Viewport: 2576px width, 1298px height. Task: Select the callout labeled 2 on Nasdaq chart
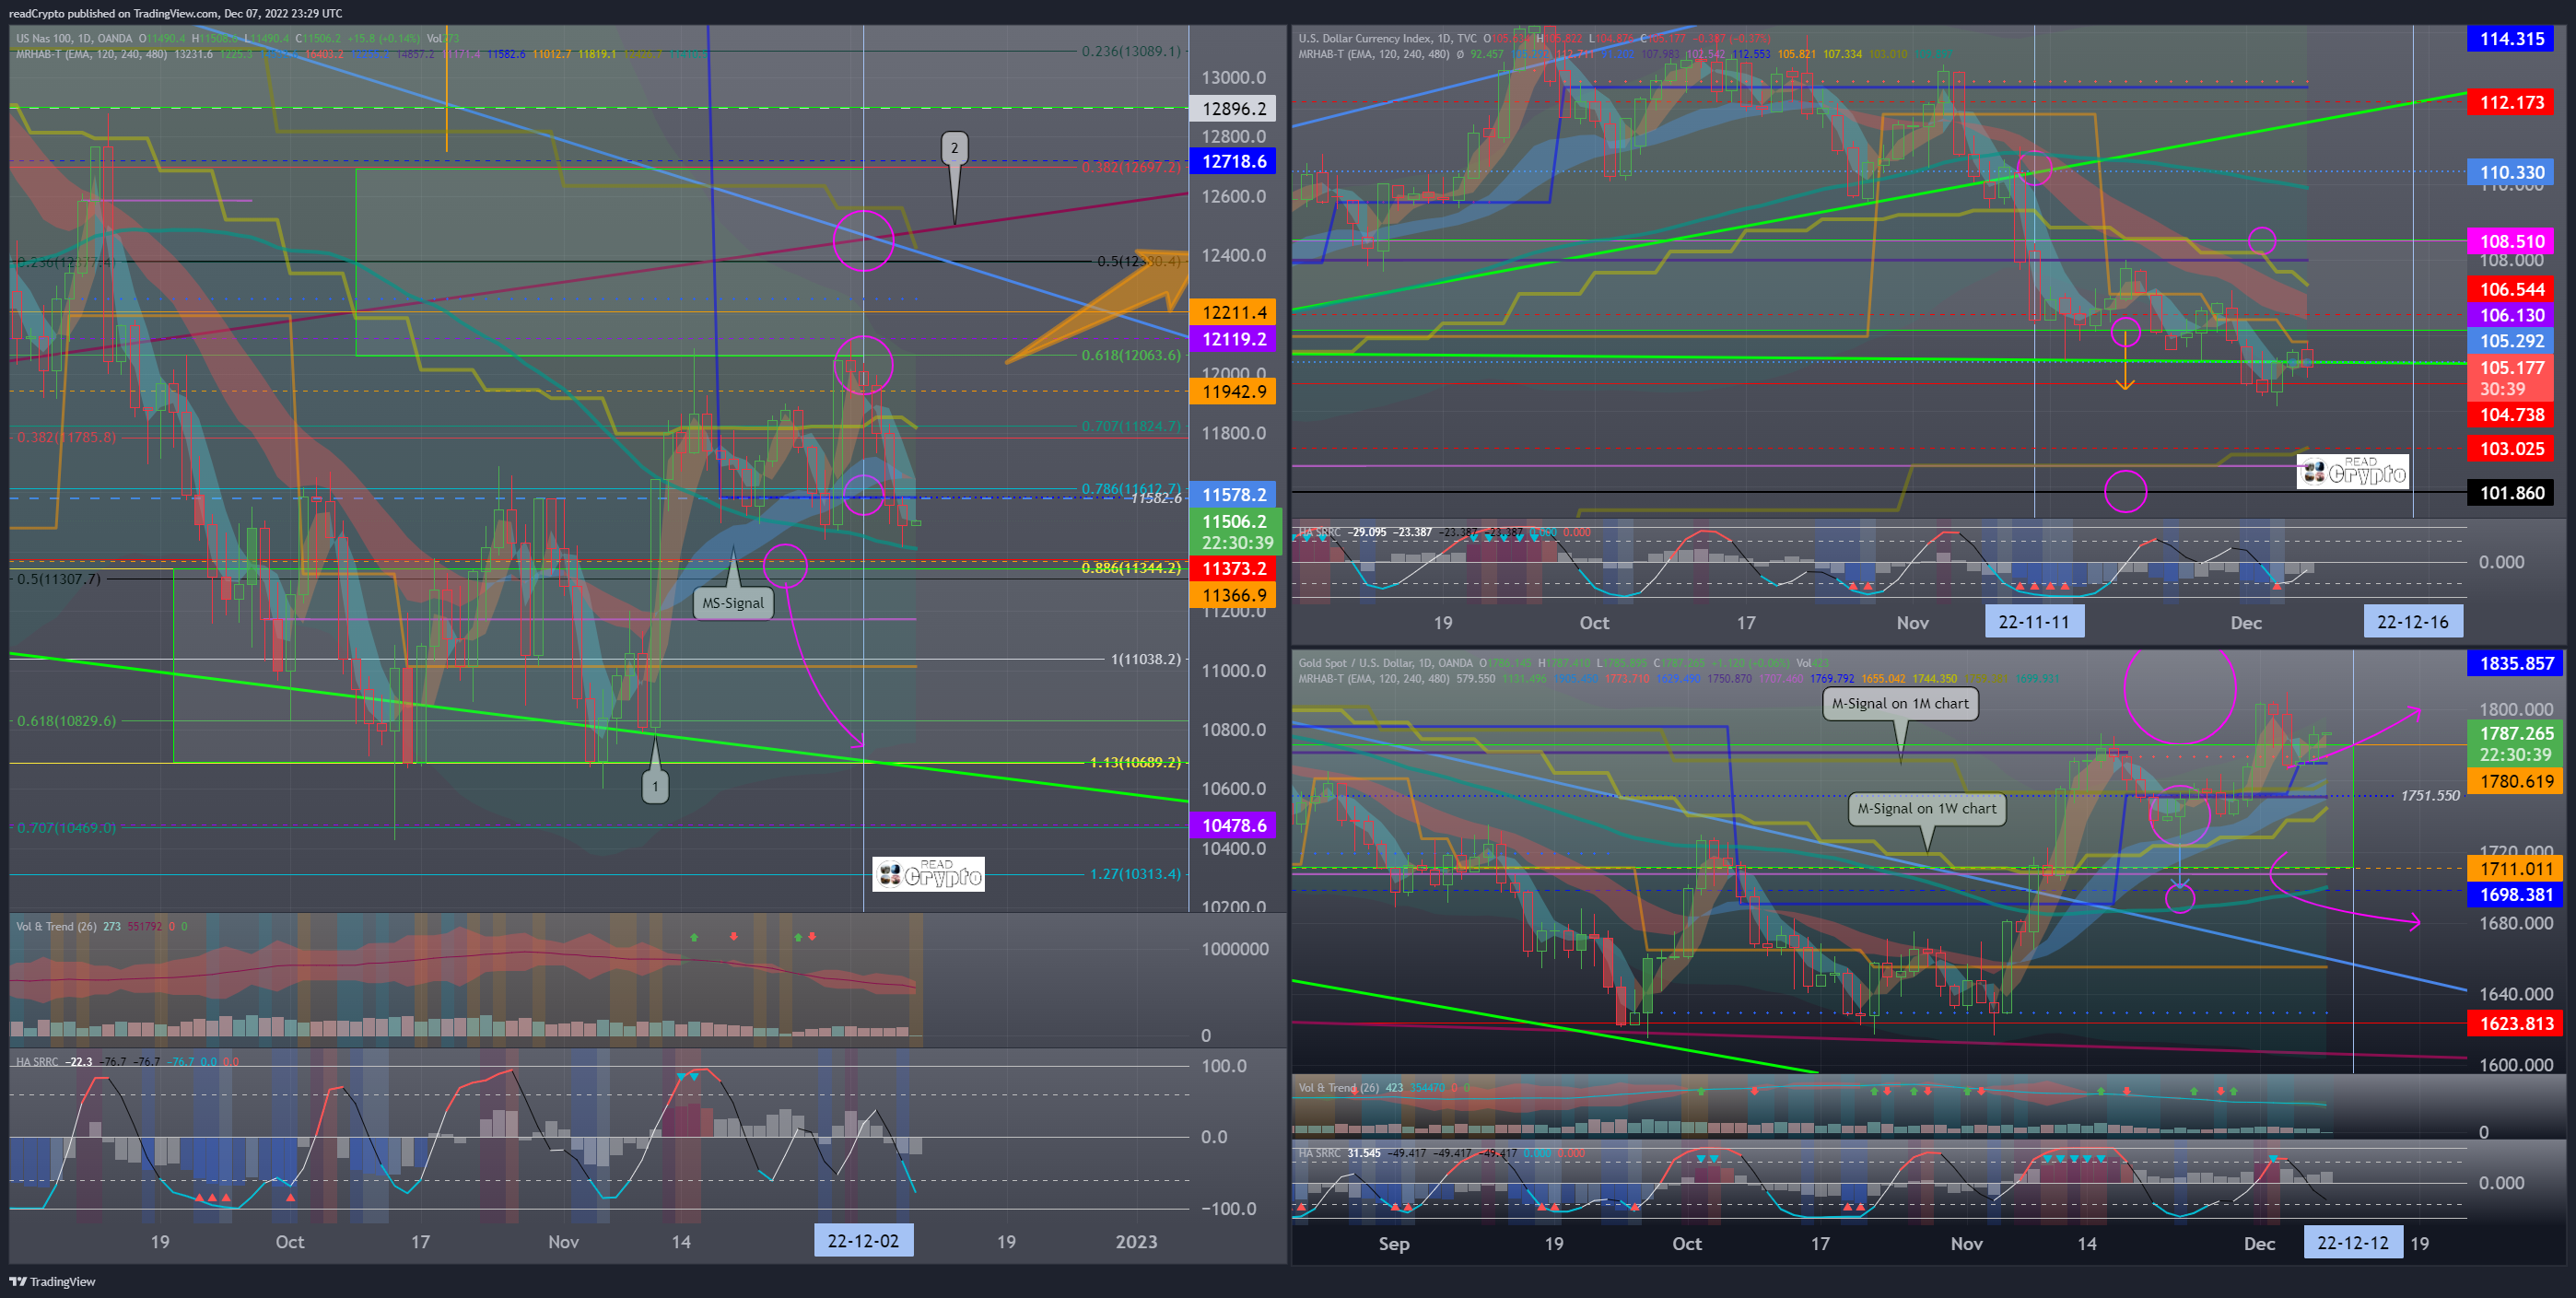pos(954,148)
